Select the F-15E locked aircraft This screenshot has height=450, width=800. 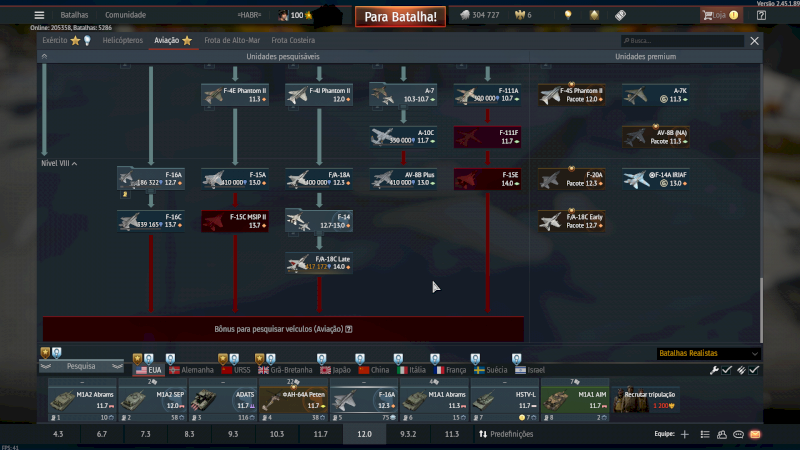[x=486, y=179]
